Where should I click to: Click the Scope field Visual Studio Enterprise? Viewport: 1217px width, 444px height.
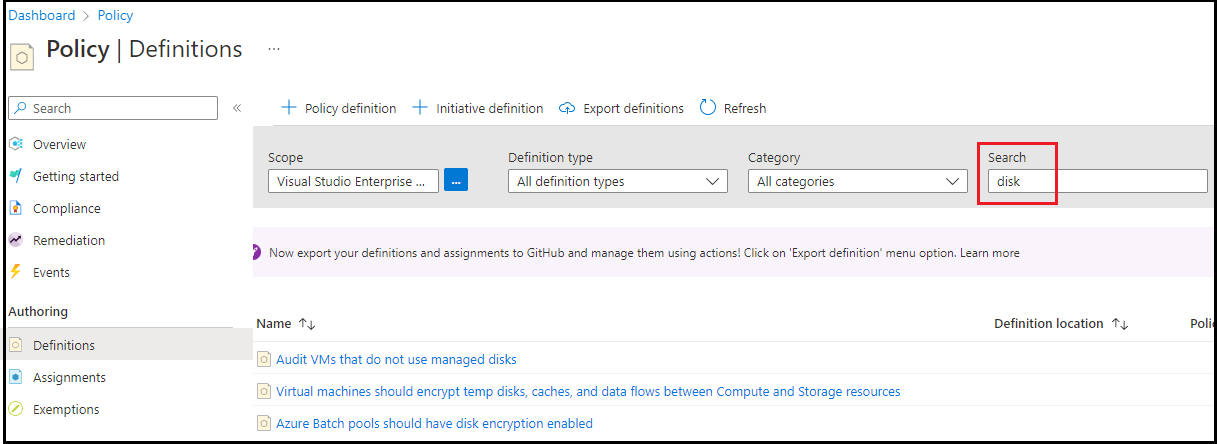pyautogui.click(x=353, y=181)
